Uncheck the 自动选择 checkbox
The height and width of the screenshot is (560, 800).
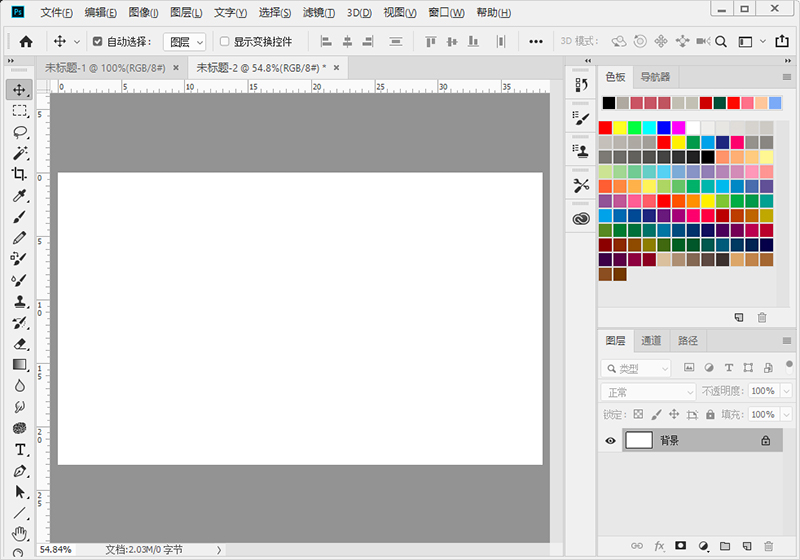tap(97, 42)
